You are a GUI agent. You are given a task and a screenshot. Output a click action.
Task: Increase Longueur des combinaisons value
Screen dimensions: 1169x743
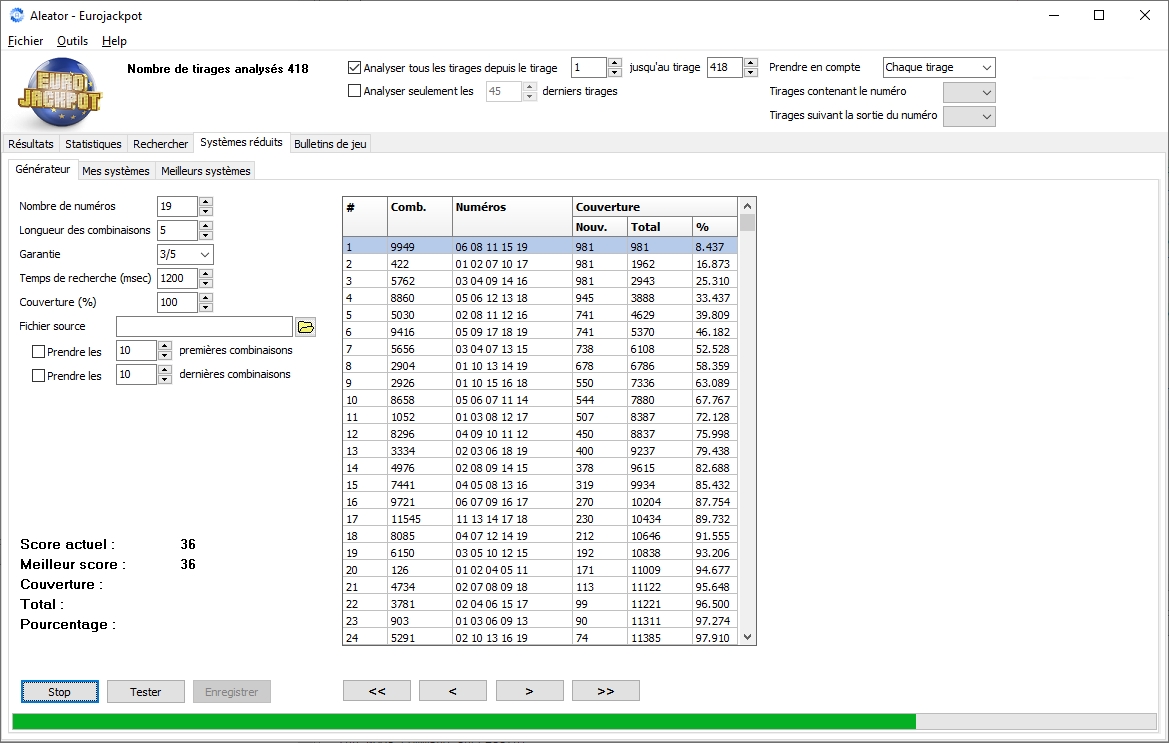(207, 225)
